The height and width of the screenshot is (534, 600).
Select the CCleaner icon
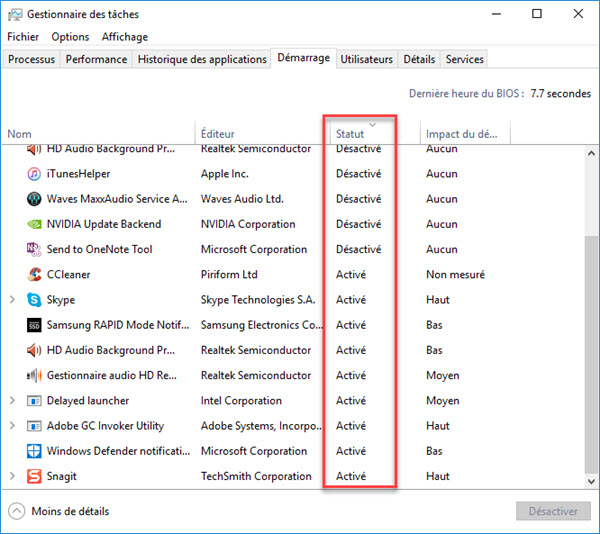click(34, 275)
